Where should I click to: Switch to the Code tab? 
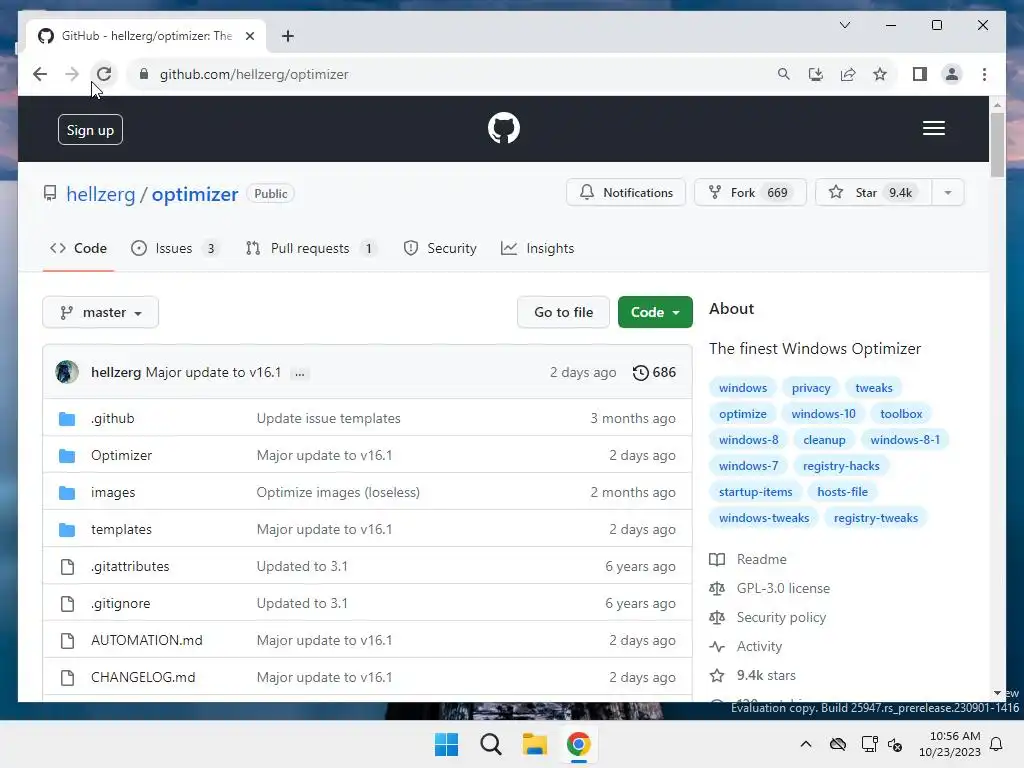78,248
